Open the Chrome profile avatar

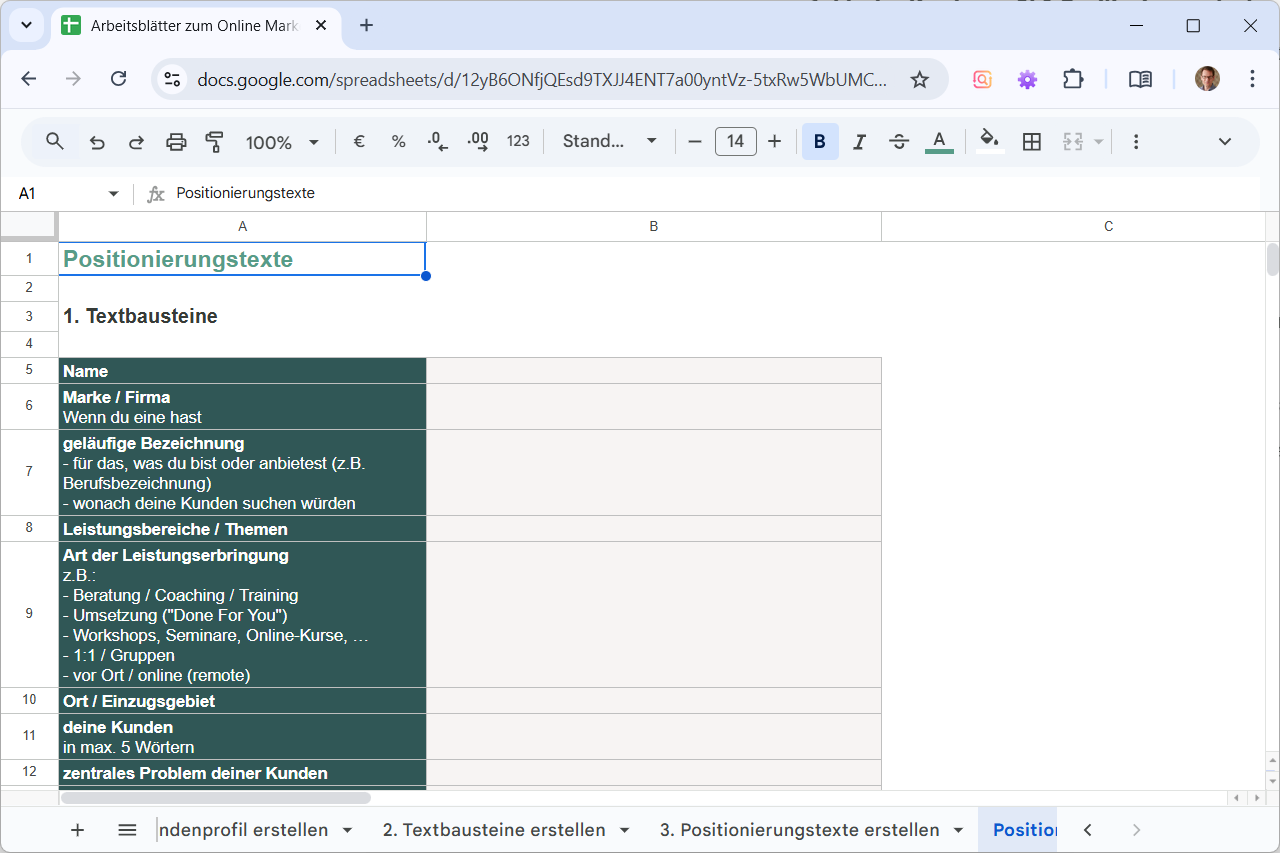coord(1207,79)
